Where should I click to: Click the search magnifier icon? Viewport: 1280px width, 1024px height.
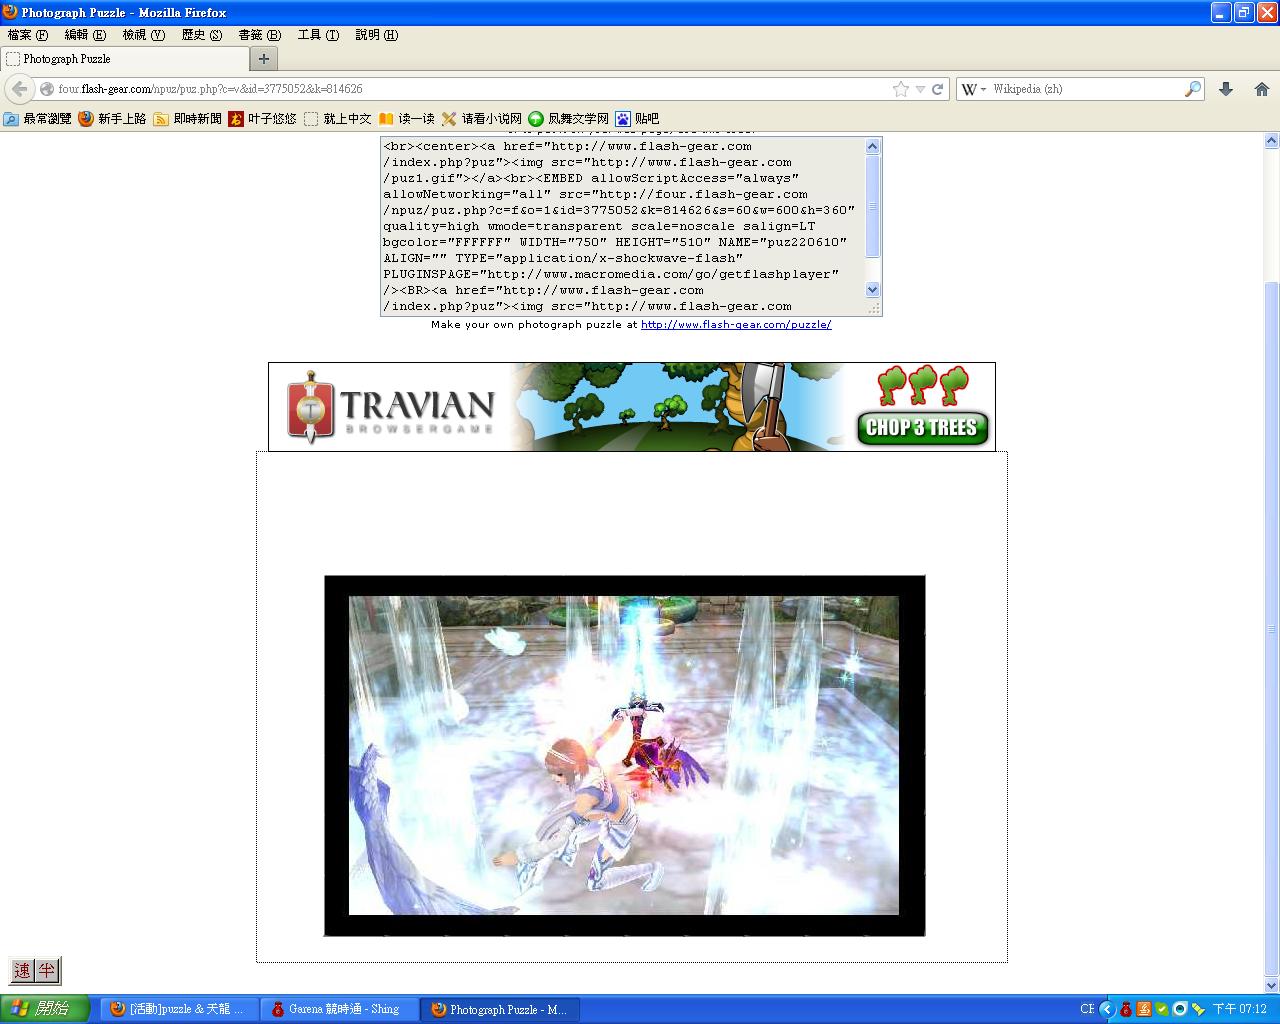point(1192,89)
